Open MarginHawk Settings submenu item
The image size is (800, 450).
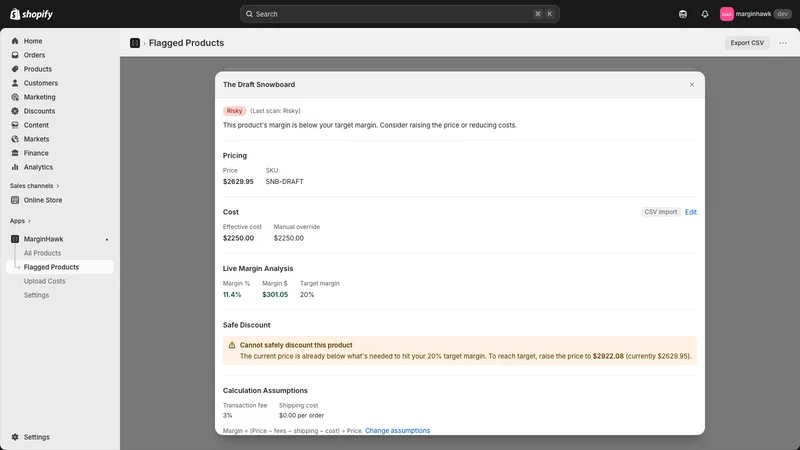click(x=36, y=295)
